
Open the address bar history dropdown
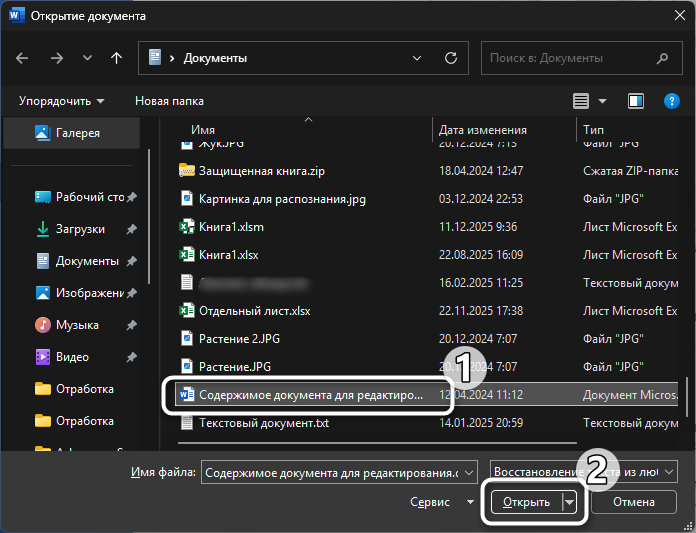pos(418,58)
